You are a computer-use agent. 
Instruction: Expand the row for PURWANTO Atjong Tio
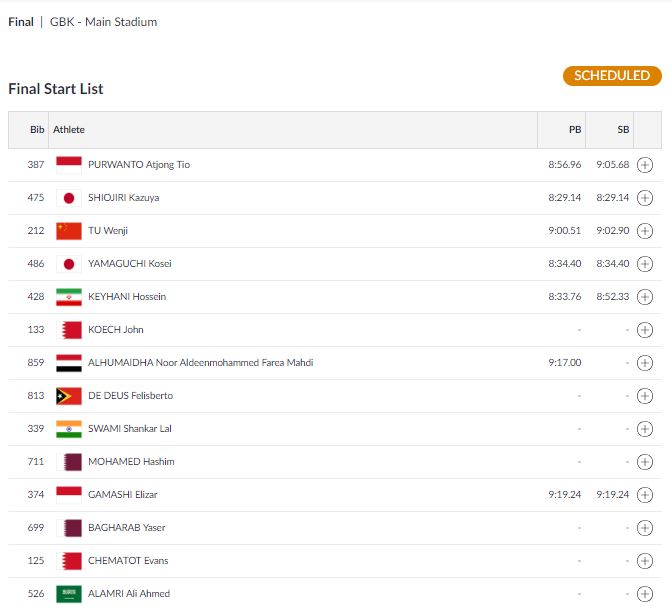click(x=645, y=165)
